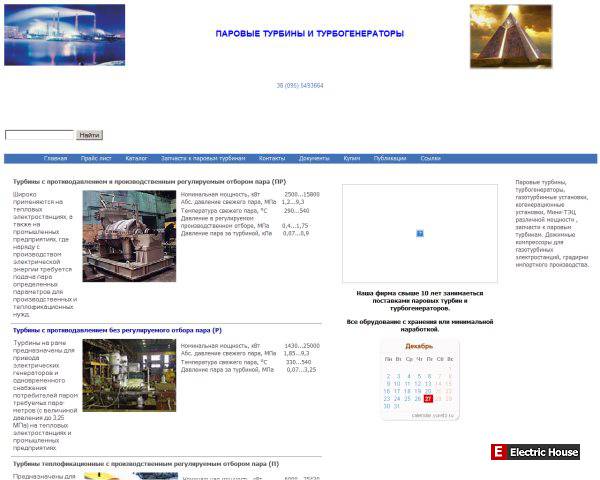Click the power plant header image
The image size is (600, 480).
[65, 35]
